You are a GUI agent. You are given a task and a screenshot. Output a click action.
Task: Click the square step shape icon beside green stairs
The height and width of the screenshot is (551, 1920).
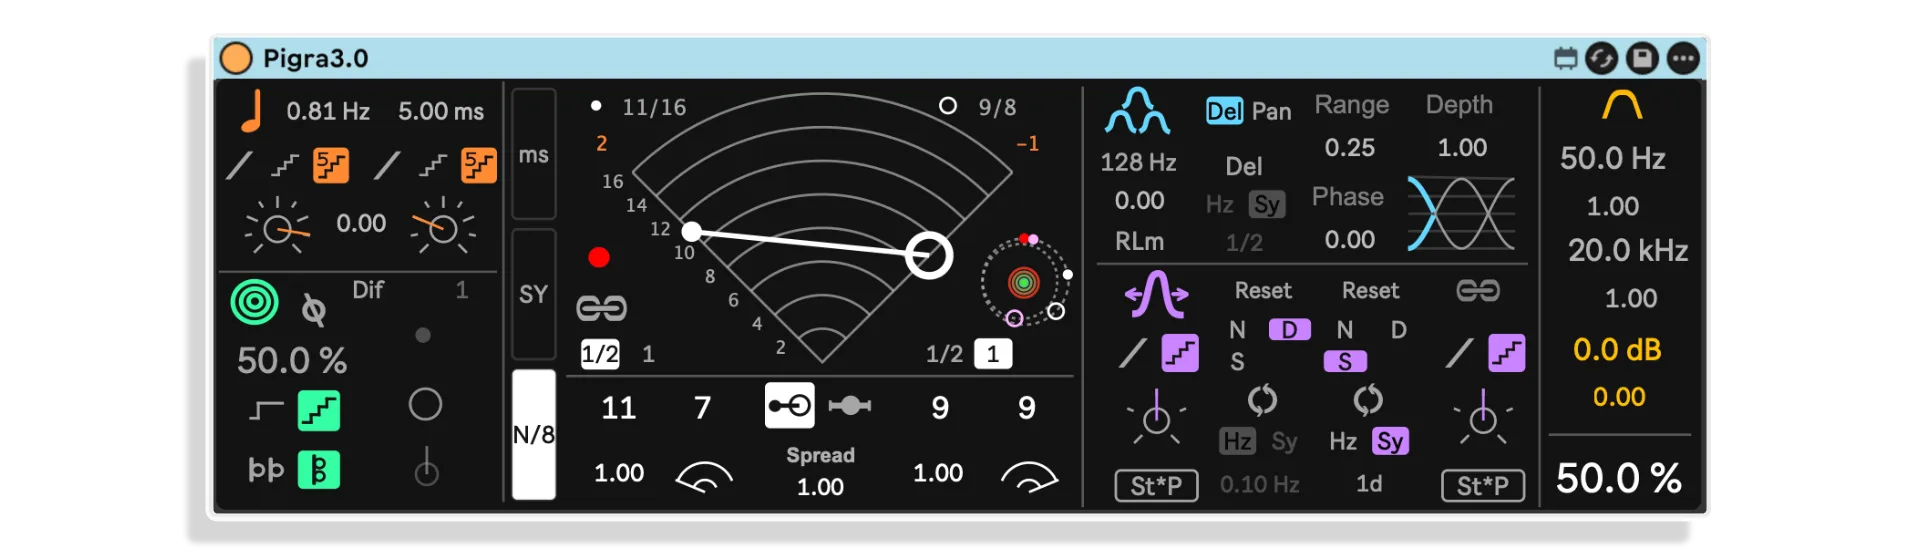pyautogui.click(x=266, y=410)
